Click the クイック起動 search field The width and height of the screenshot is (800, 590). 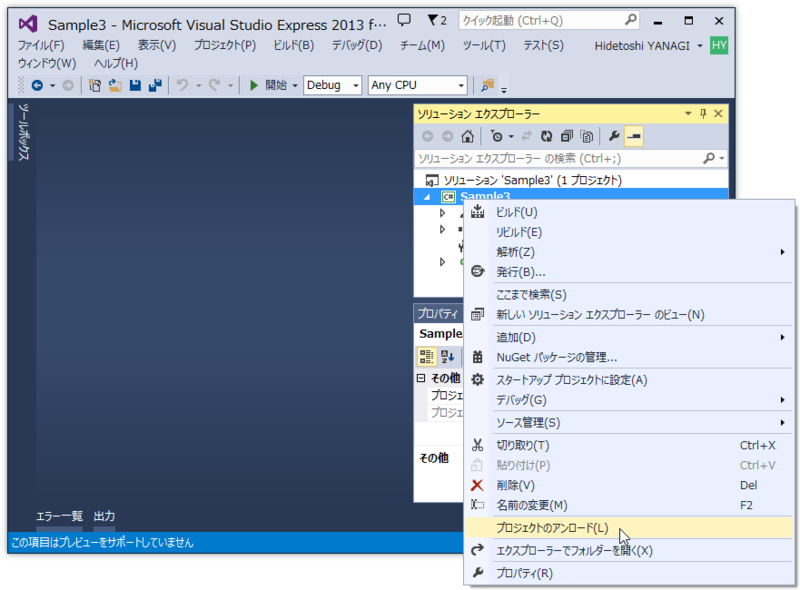(548, 20)
